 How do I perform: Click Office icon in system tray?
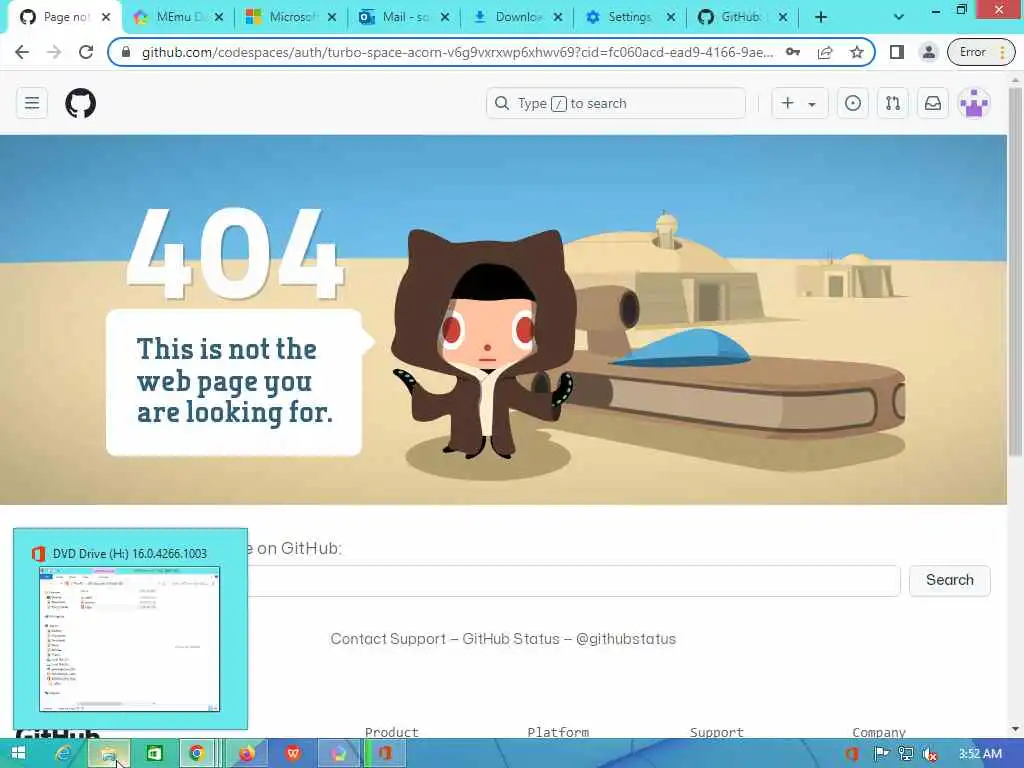pos(853,754)
